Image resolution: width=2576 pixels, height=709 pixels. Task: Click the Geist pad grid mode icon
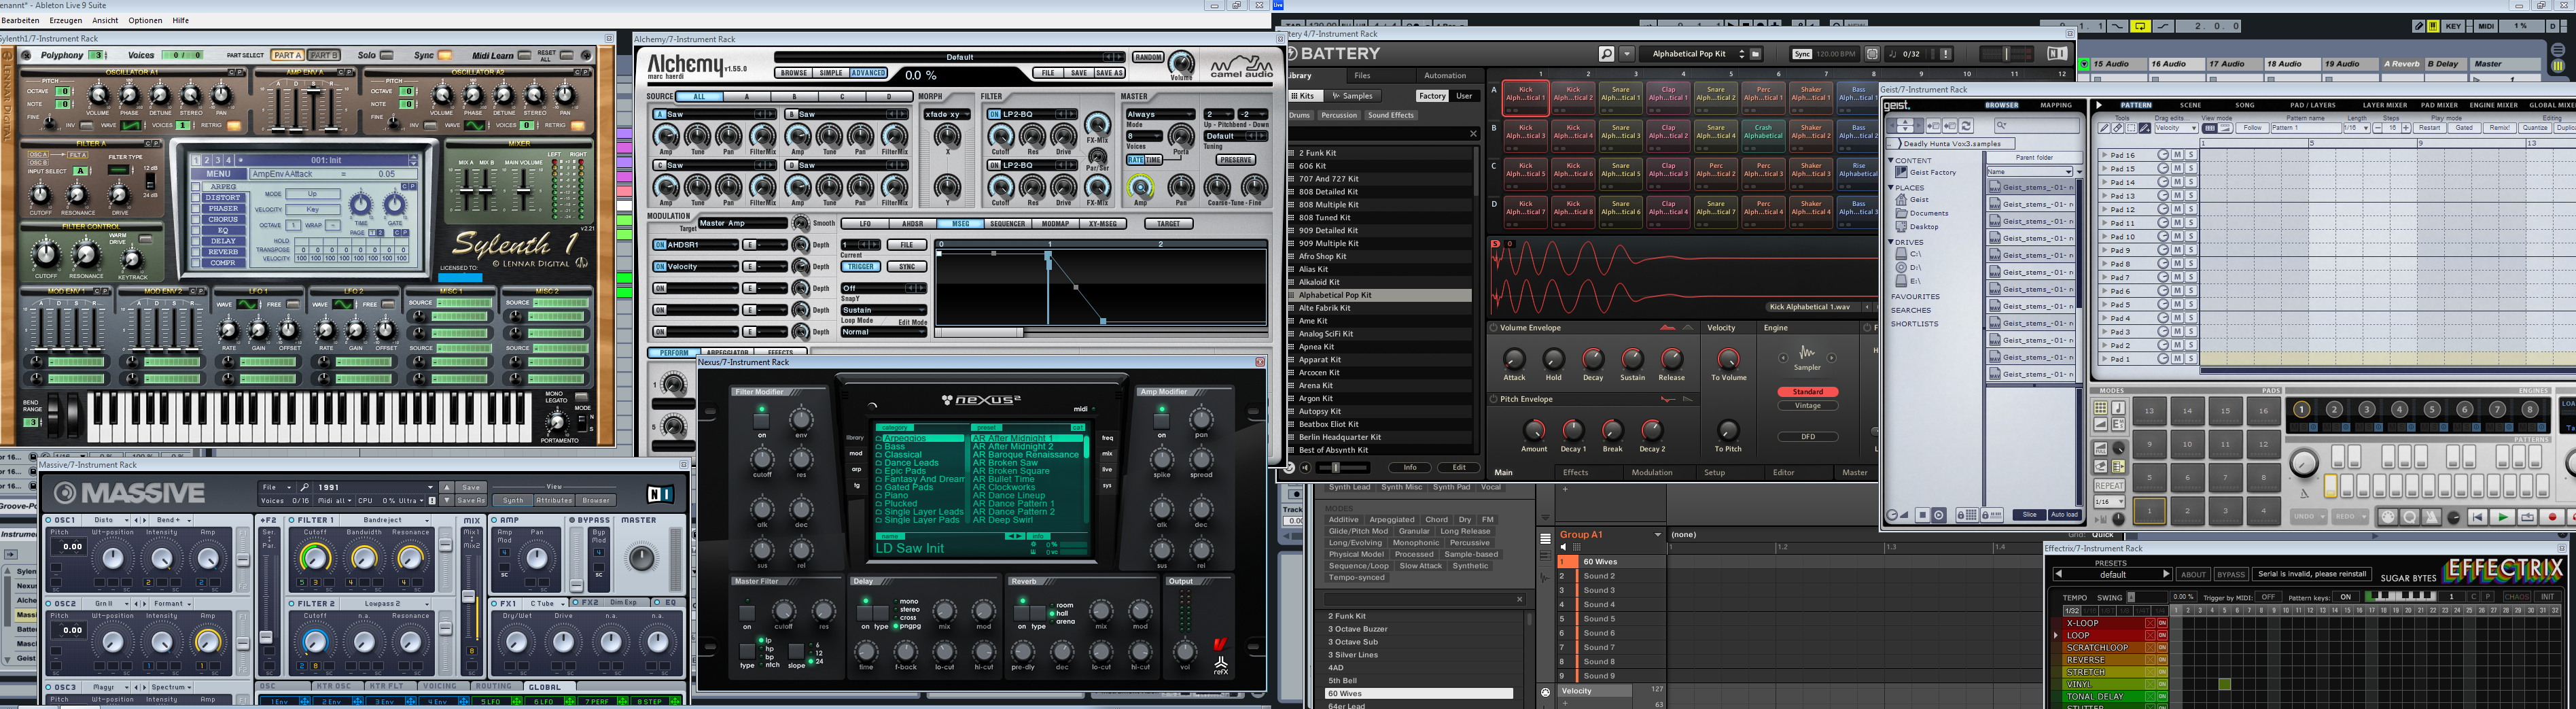2101,408
